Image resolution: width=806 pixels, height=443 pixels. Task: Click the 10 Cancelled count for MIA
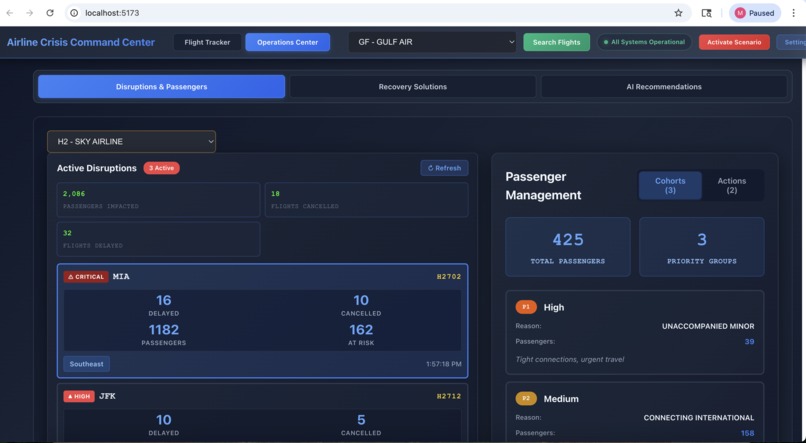tap(361, 300)
